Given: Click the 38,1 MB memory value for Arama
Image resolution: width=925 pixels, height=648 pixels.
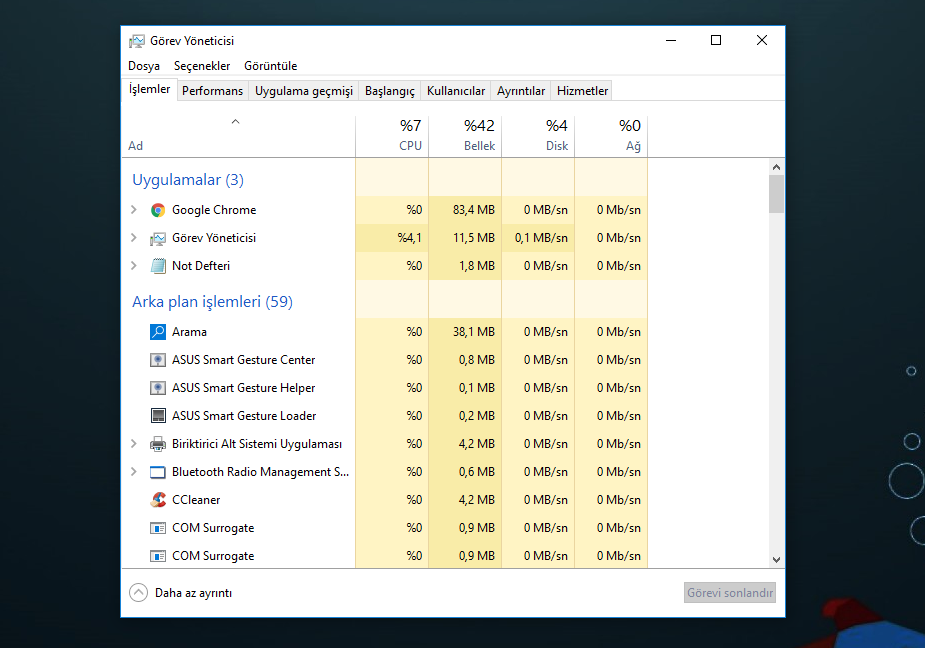Looking at the screenshot, I should (x=474, y=332).
